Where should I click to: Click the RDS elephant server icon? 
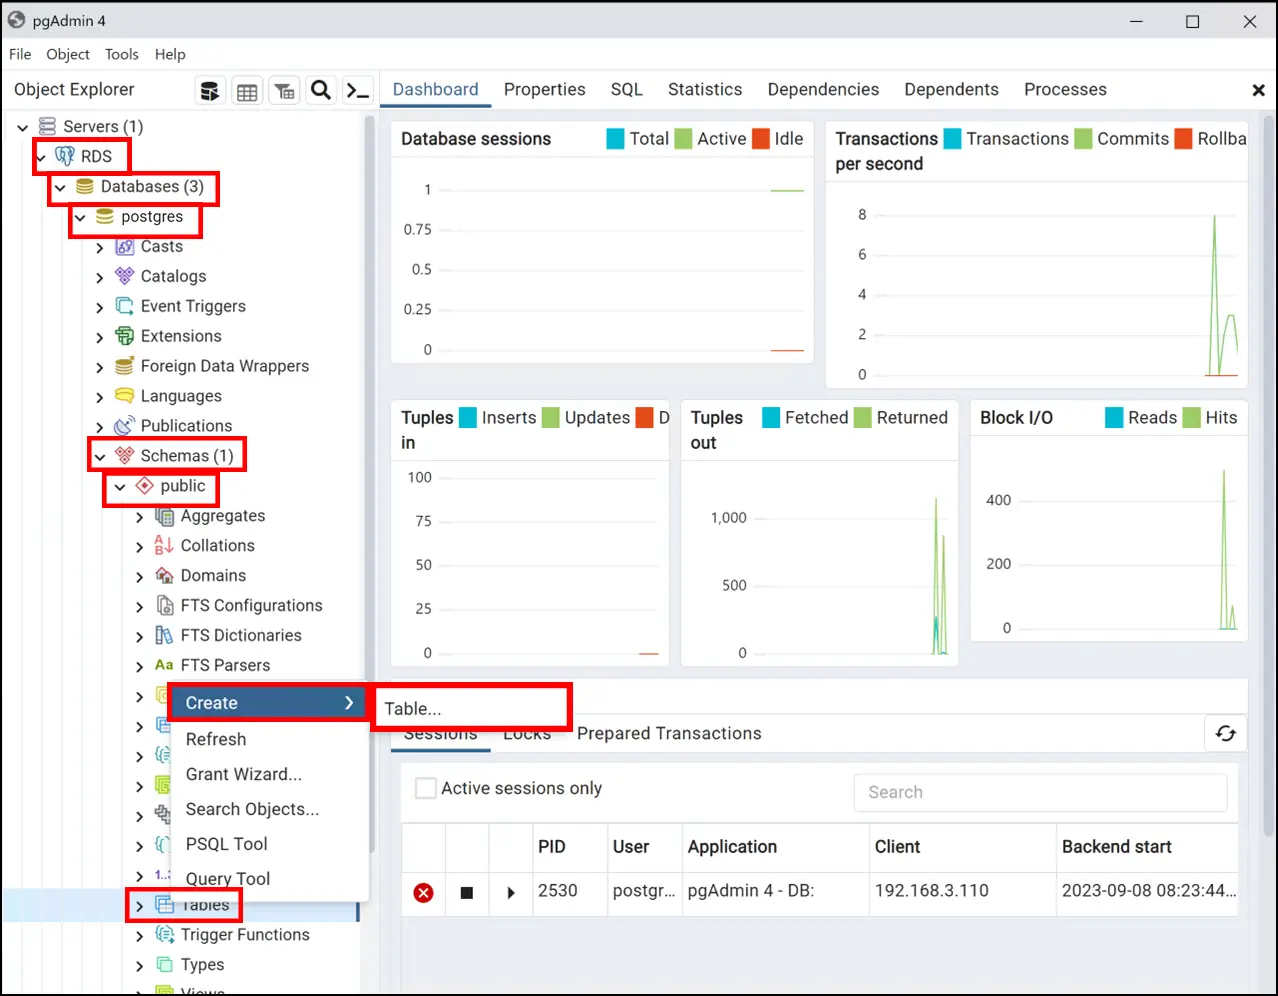pyautogui.click(x=65, y=156)
